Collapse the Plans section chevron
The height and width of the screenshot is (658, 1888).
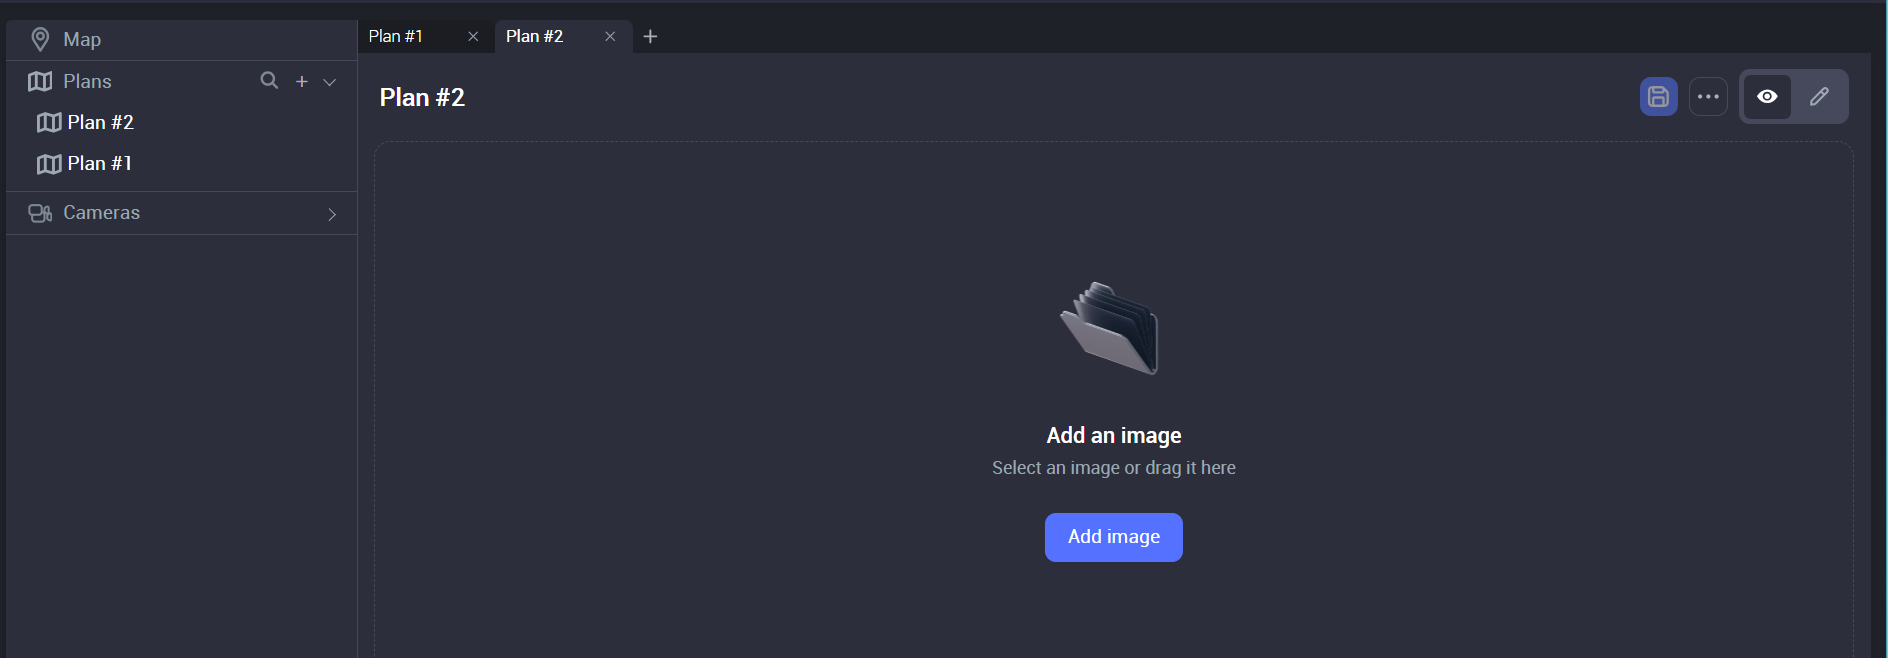tap(330, 82)
